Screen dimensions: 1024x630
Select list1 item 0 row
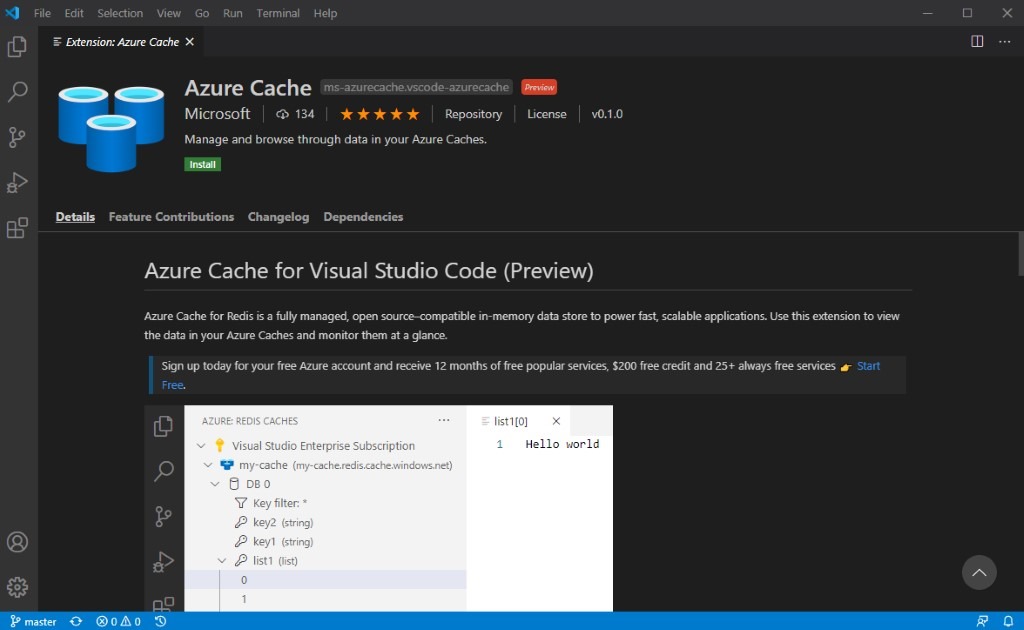point(325,580)
